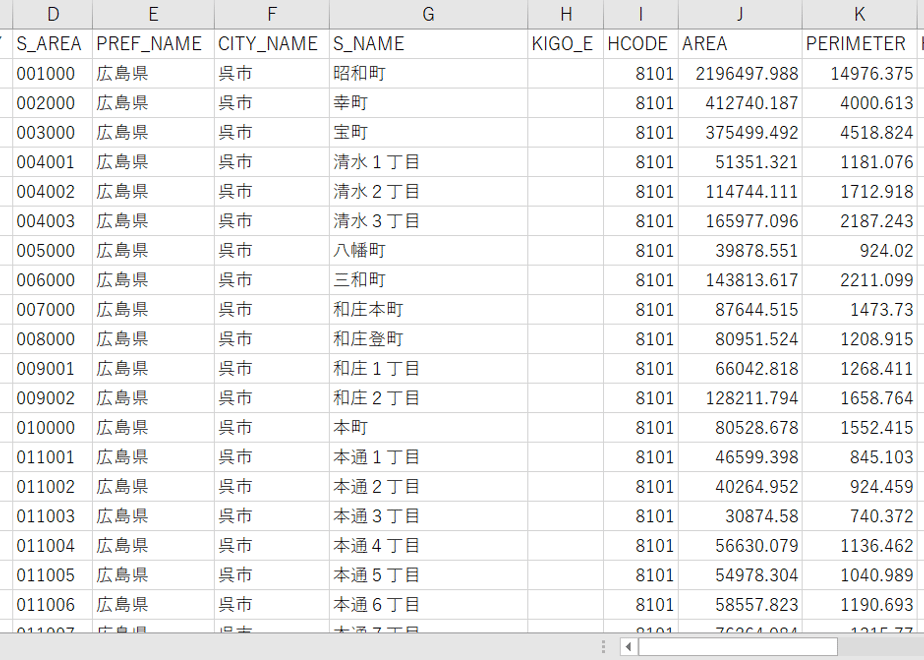
Task: Click the cell 幸町
Action: pyautogui.click(x=428, y=103)
